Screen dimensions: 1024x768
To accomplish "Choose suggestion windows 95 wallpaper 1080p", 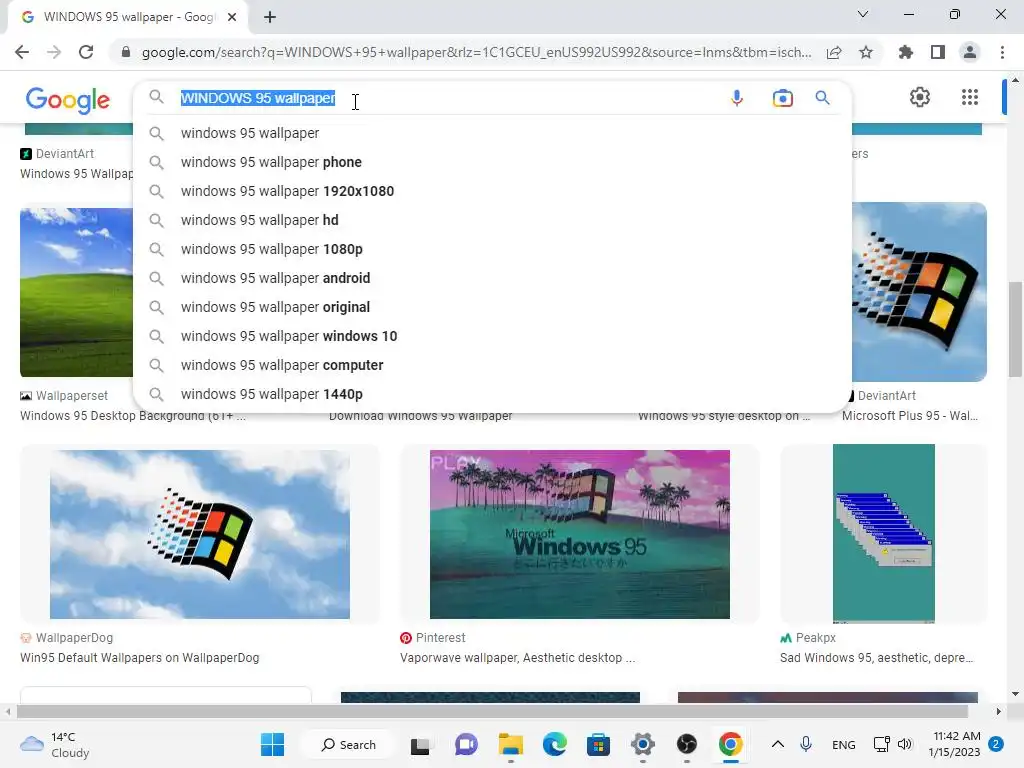I will coord(492,249).
